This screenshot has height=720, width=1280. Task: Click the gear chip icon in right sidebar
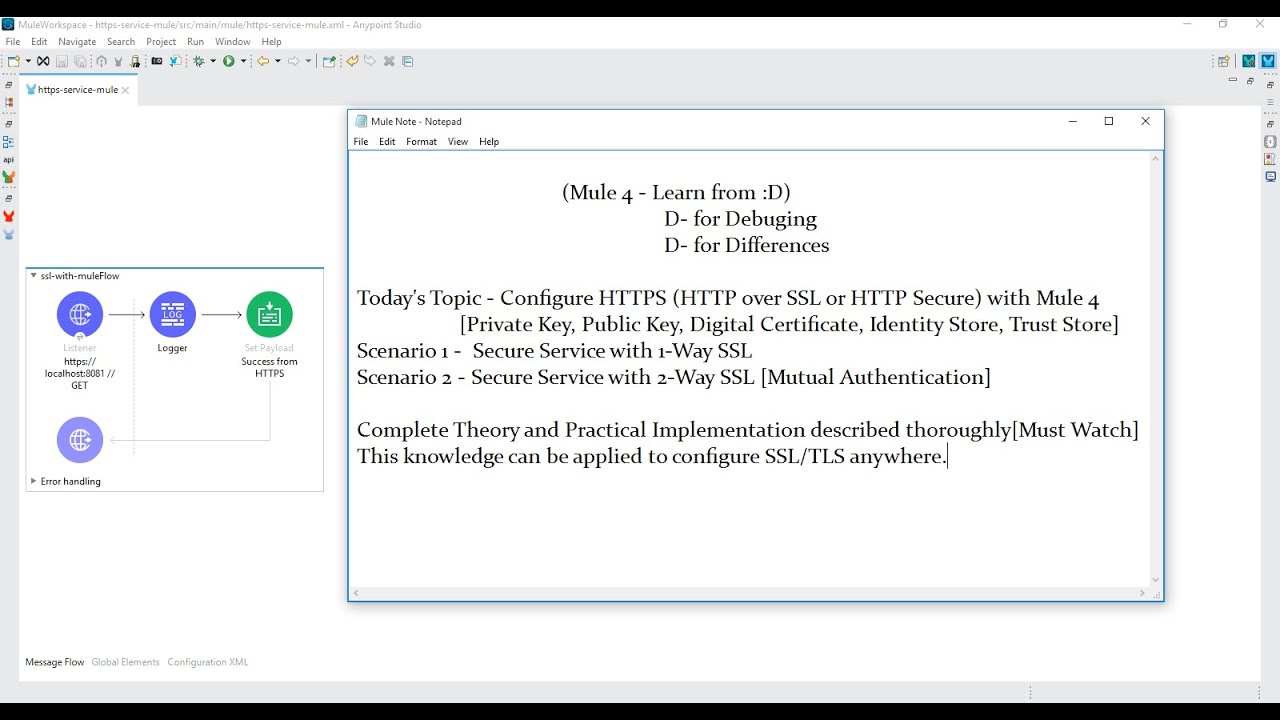[1270, 142]
